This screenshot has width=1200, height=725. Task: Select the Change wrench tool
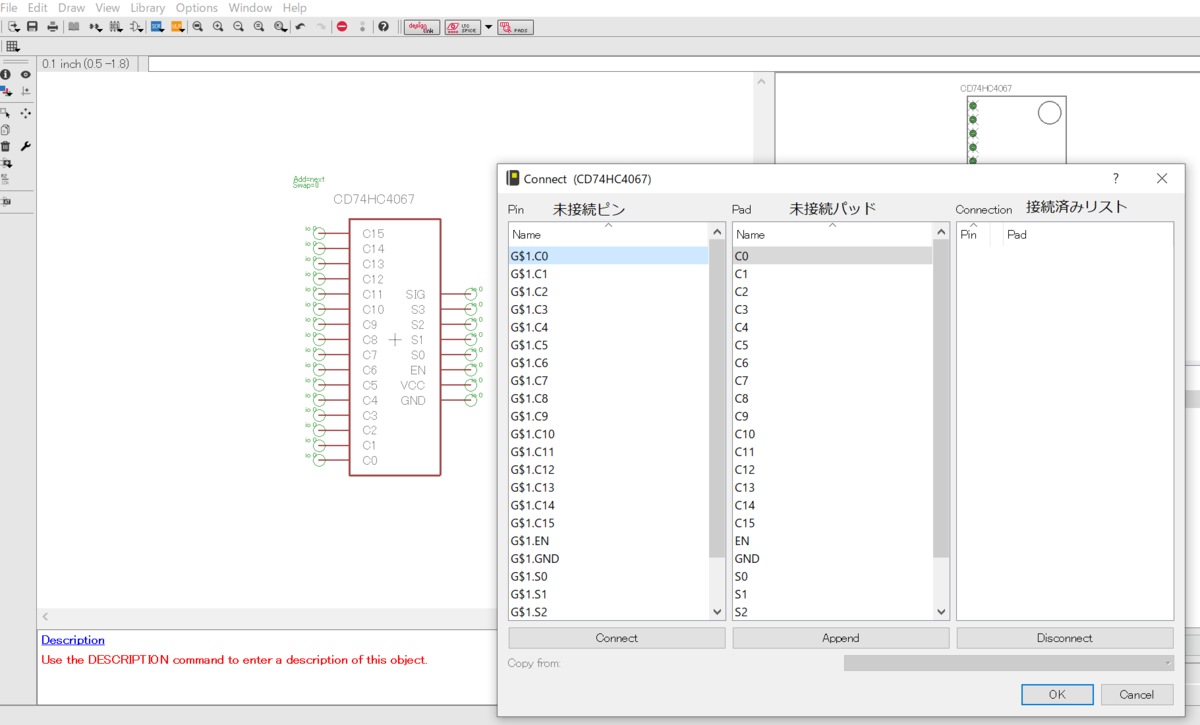pos(26,146)
